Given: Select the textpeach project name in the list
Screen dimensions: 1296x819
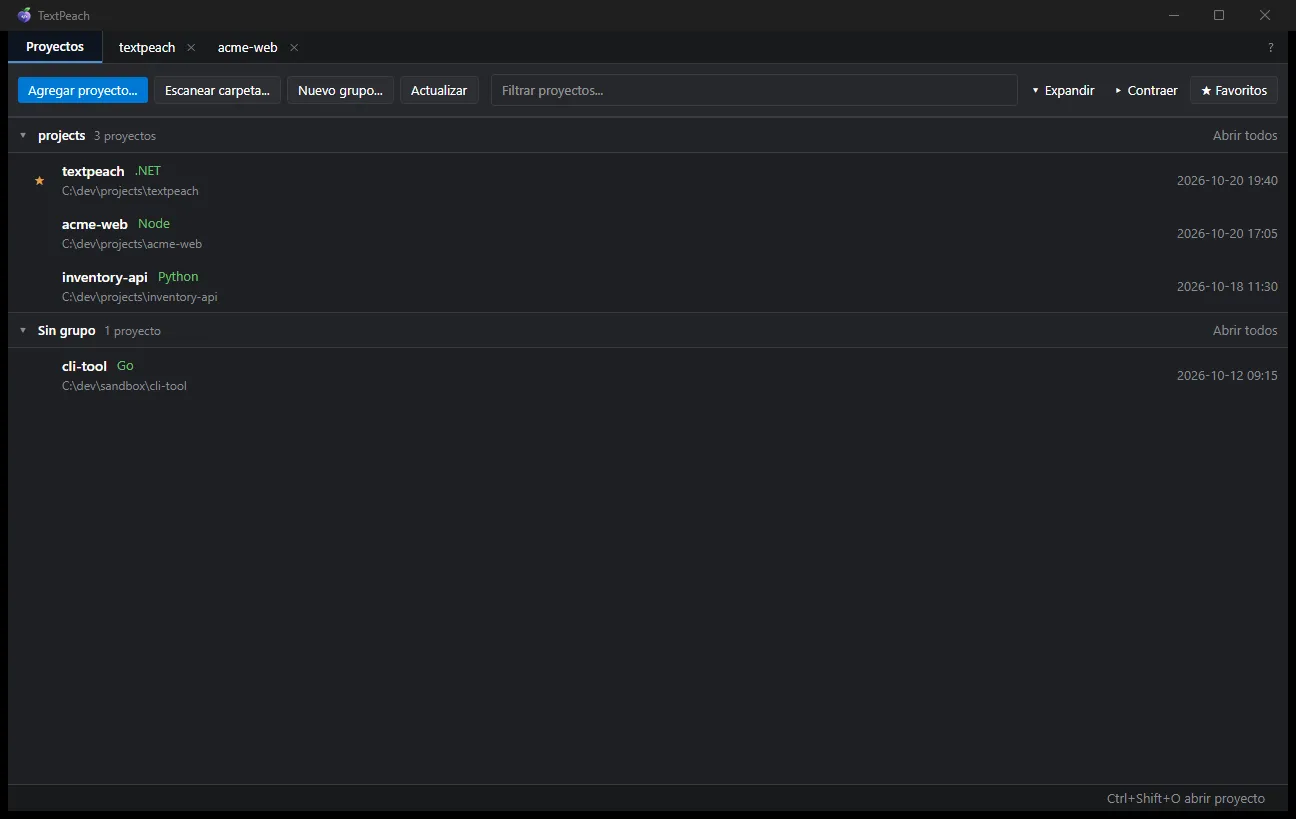Looking at the screenshot, I should [93, 172].
